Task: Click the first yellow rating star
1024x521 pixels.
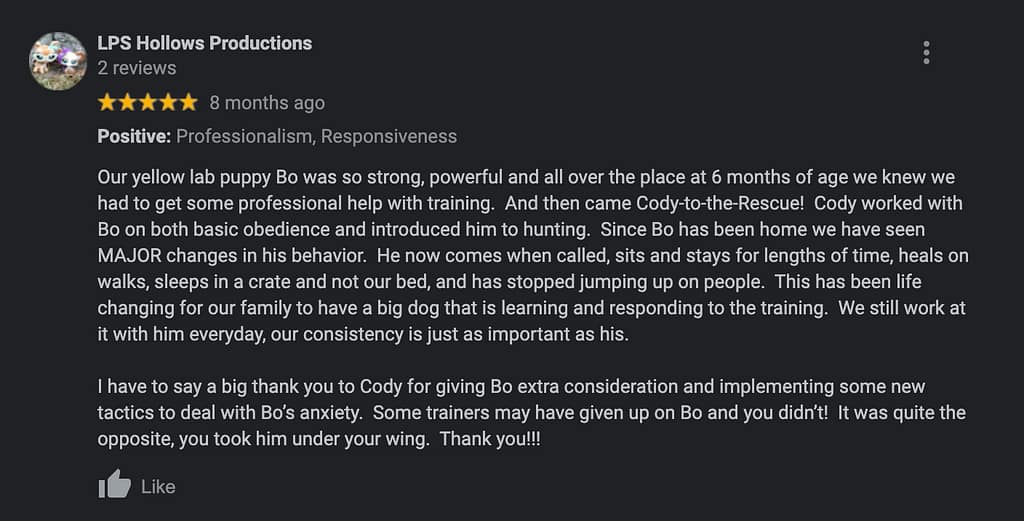Action: click(107, 102)
